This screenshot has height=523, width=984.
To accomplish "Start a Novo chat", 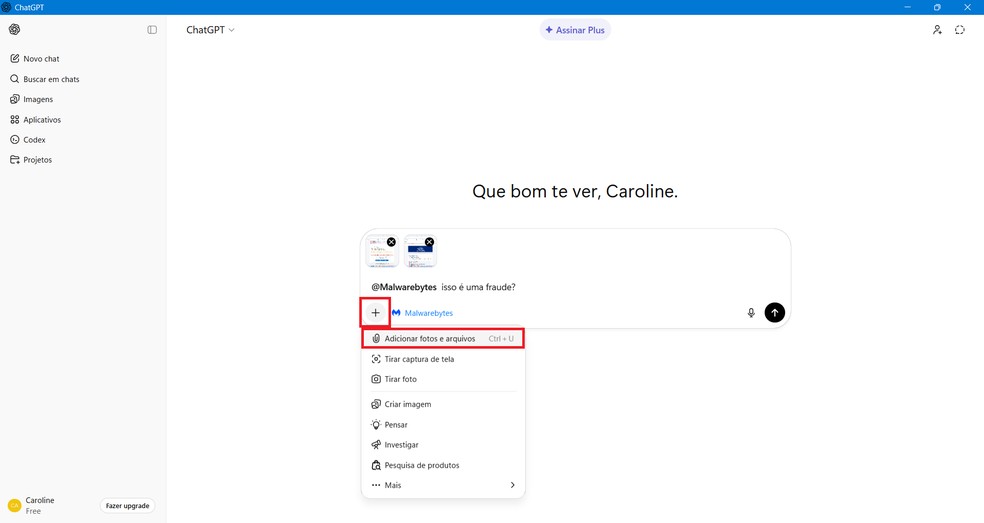I will 83,58.
